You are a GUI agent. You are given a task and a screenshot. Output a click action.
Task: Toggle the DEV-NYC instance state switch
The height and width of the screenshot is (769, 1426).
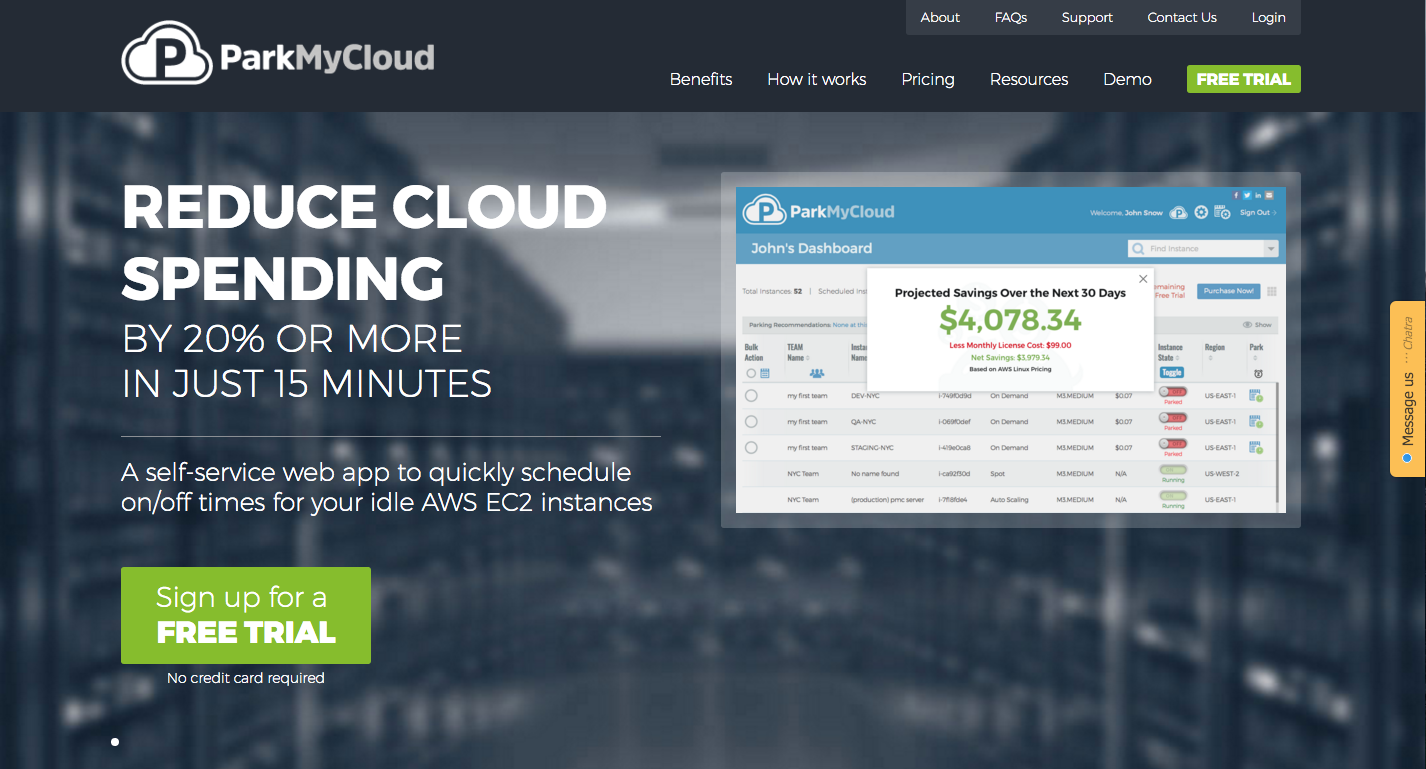(x=1172, y=392)
